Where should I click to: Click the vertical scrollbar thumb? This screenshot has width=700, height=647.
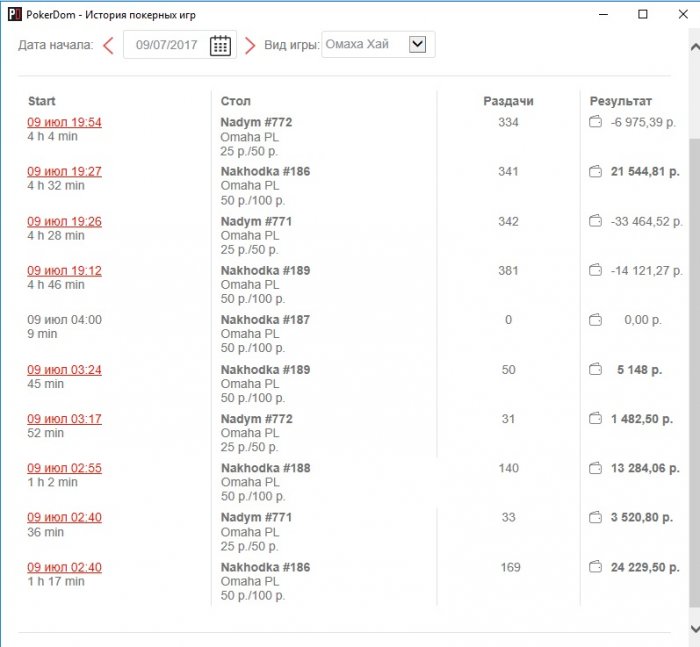(x=695, y=373)
